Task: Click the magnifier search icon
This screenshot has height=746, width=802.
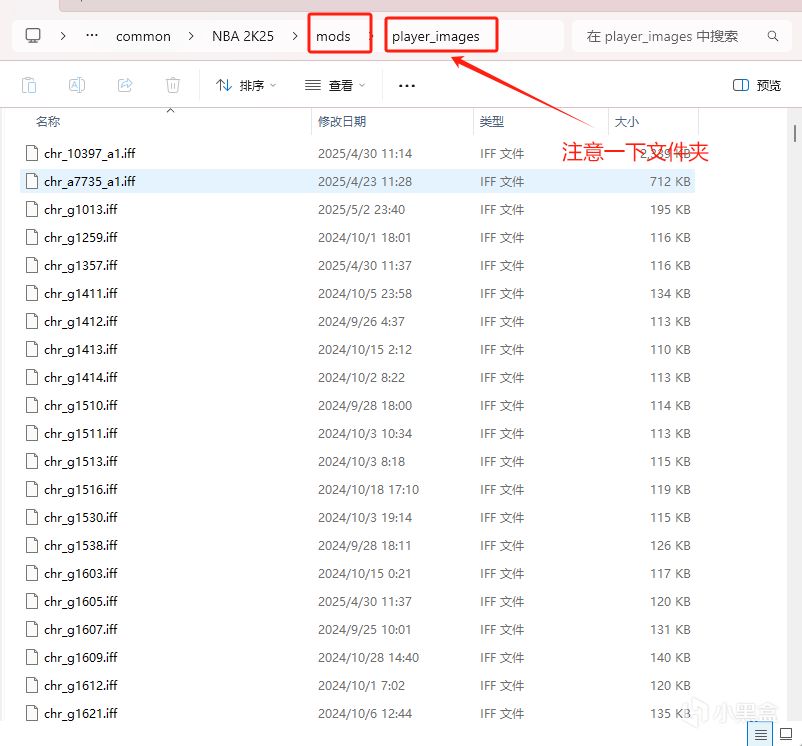Action: (773, 36)
